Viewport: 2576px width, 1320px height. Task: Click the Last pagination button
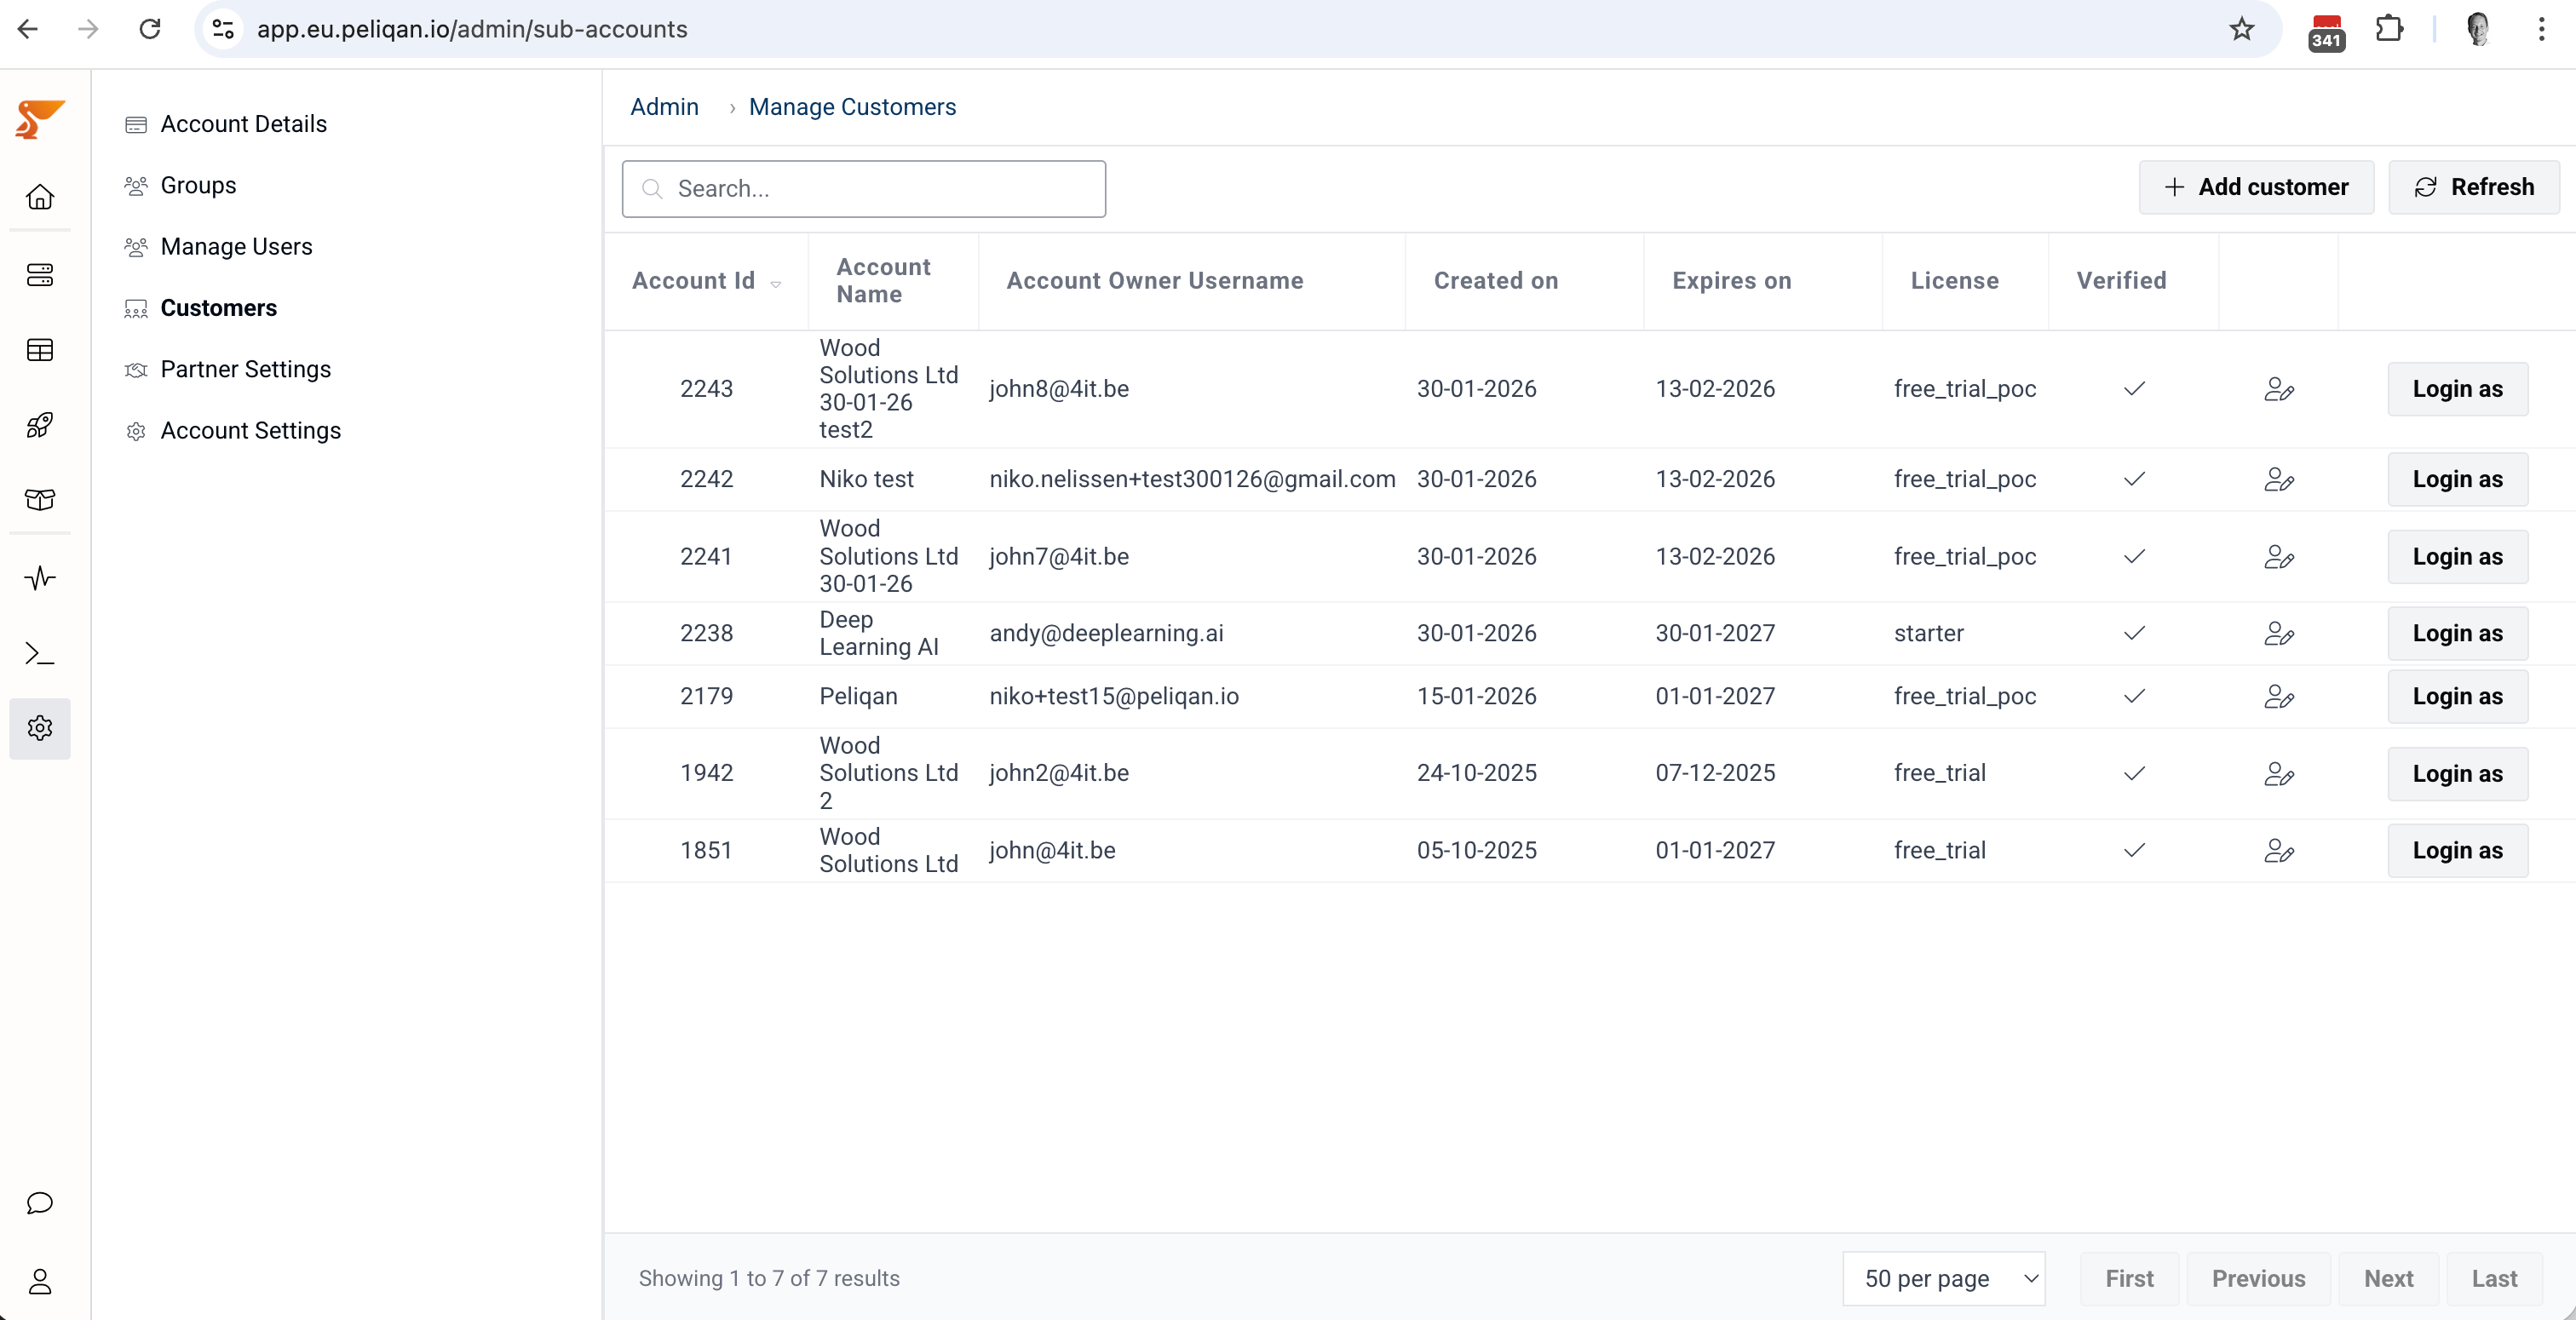pyautogui.click(x=2494, y=1278)
